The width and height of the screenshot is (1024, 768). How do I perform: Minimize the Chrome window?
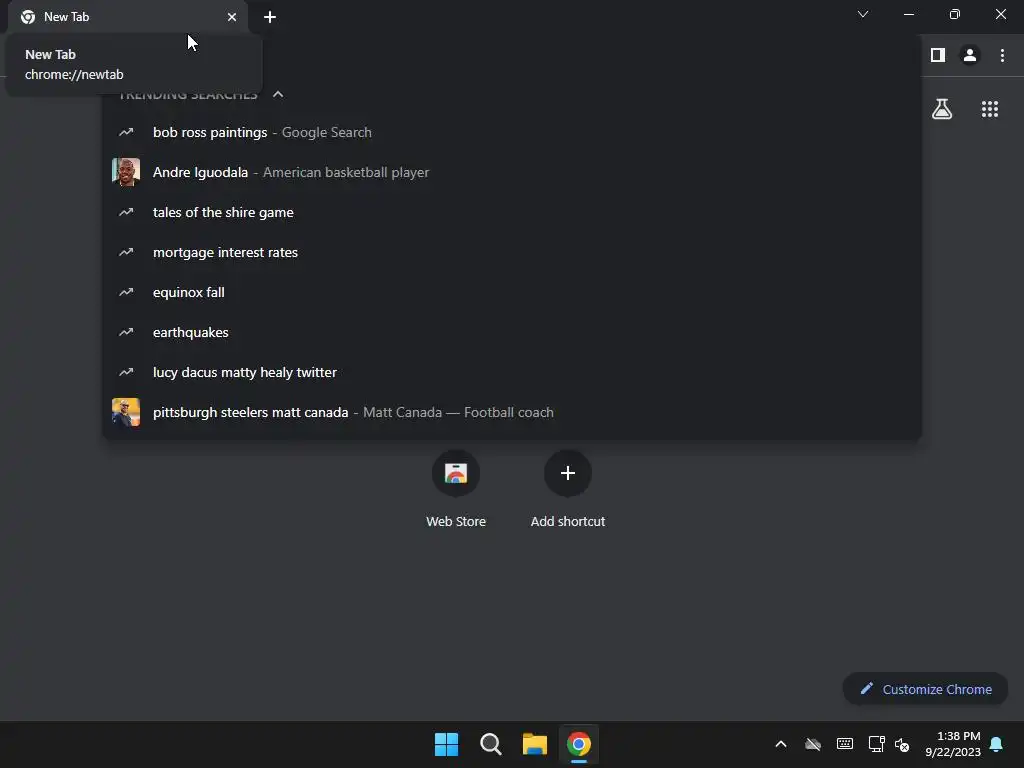click(908, 14)
